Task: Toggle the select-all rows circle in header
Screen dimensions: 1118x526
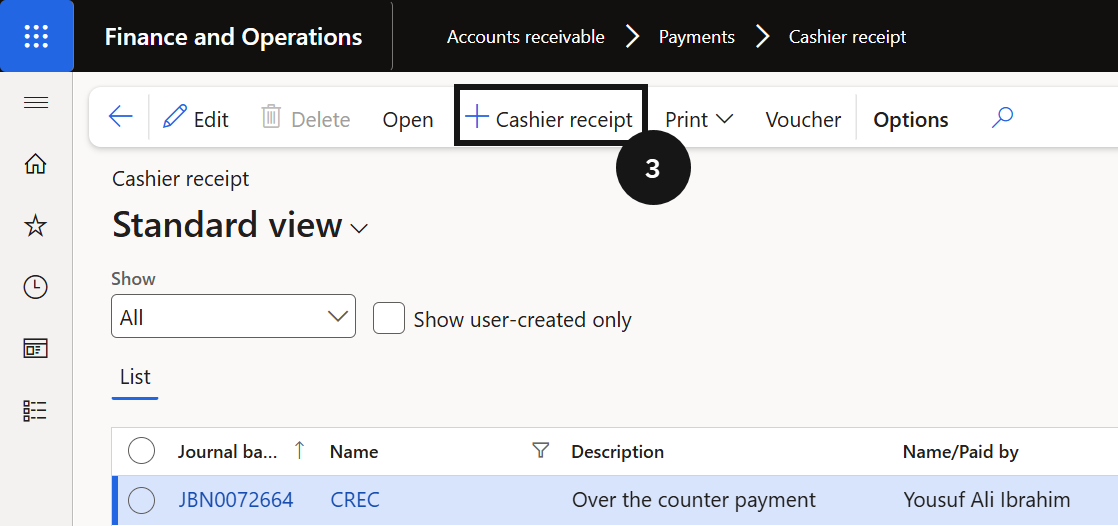Action: (141, 450)
